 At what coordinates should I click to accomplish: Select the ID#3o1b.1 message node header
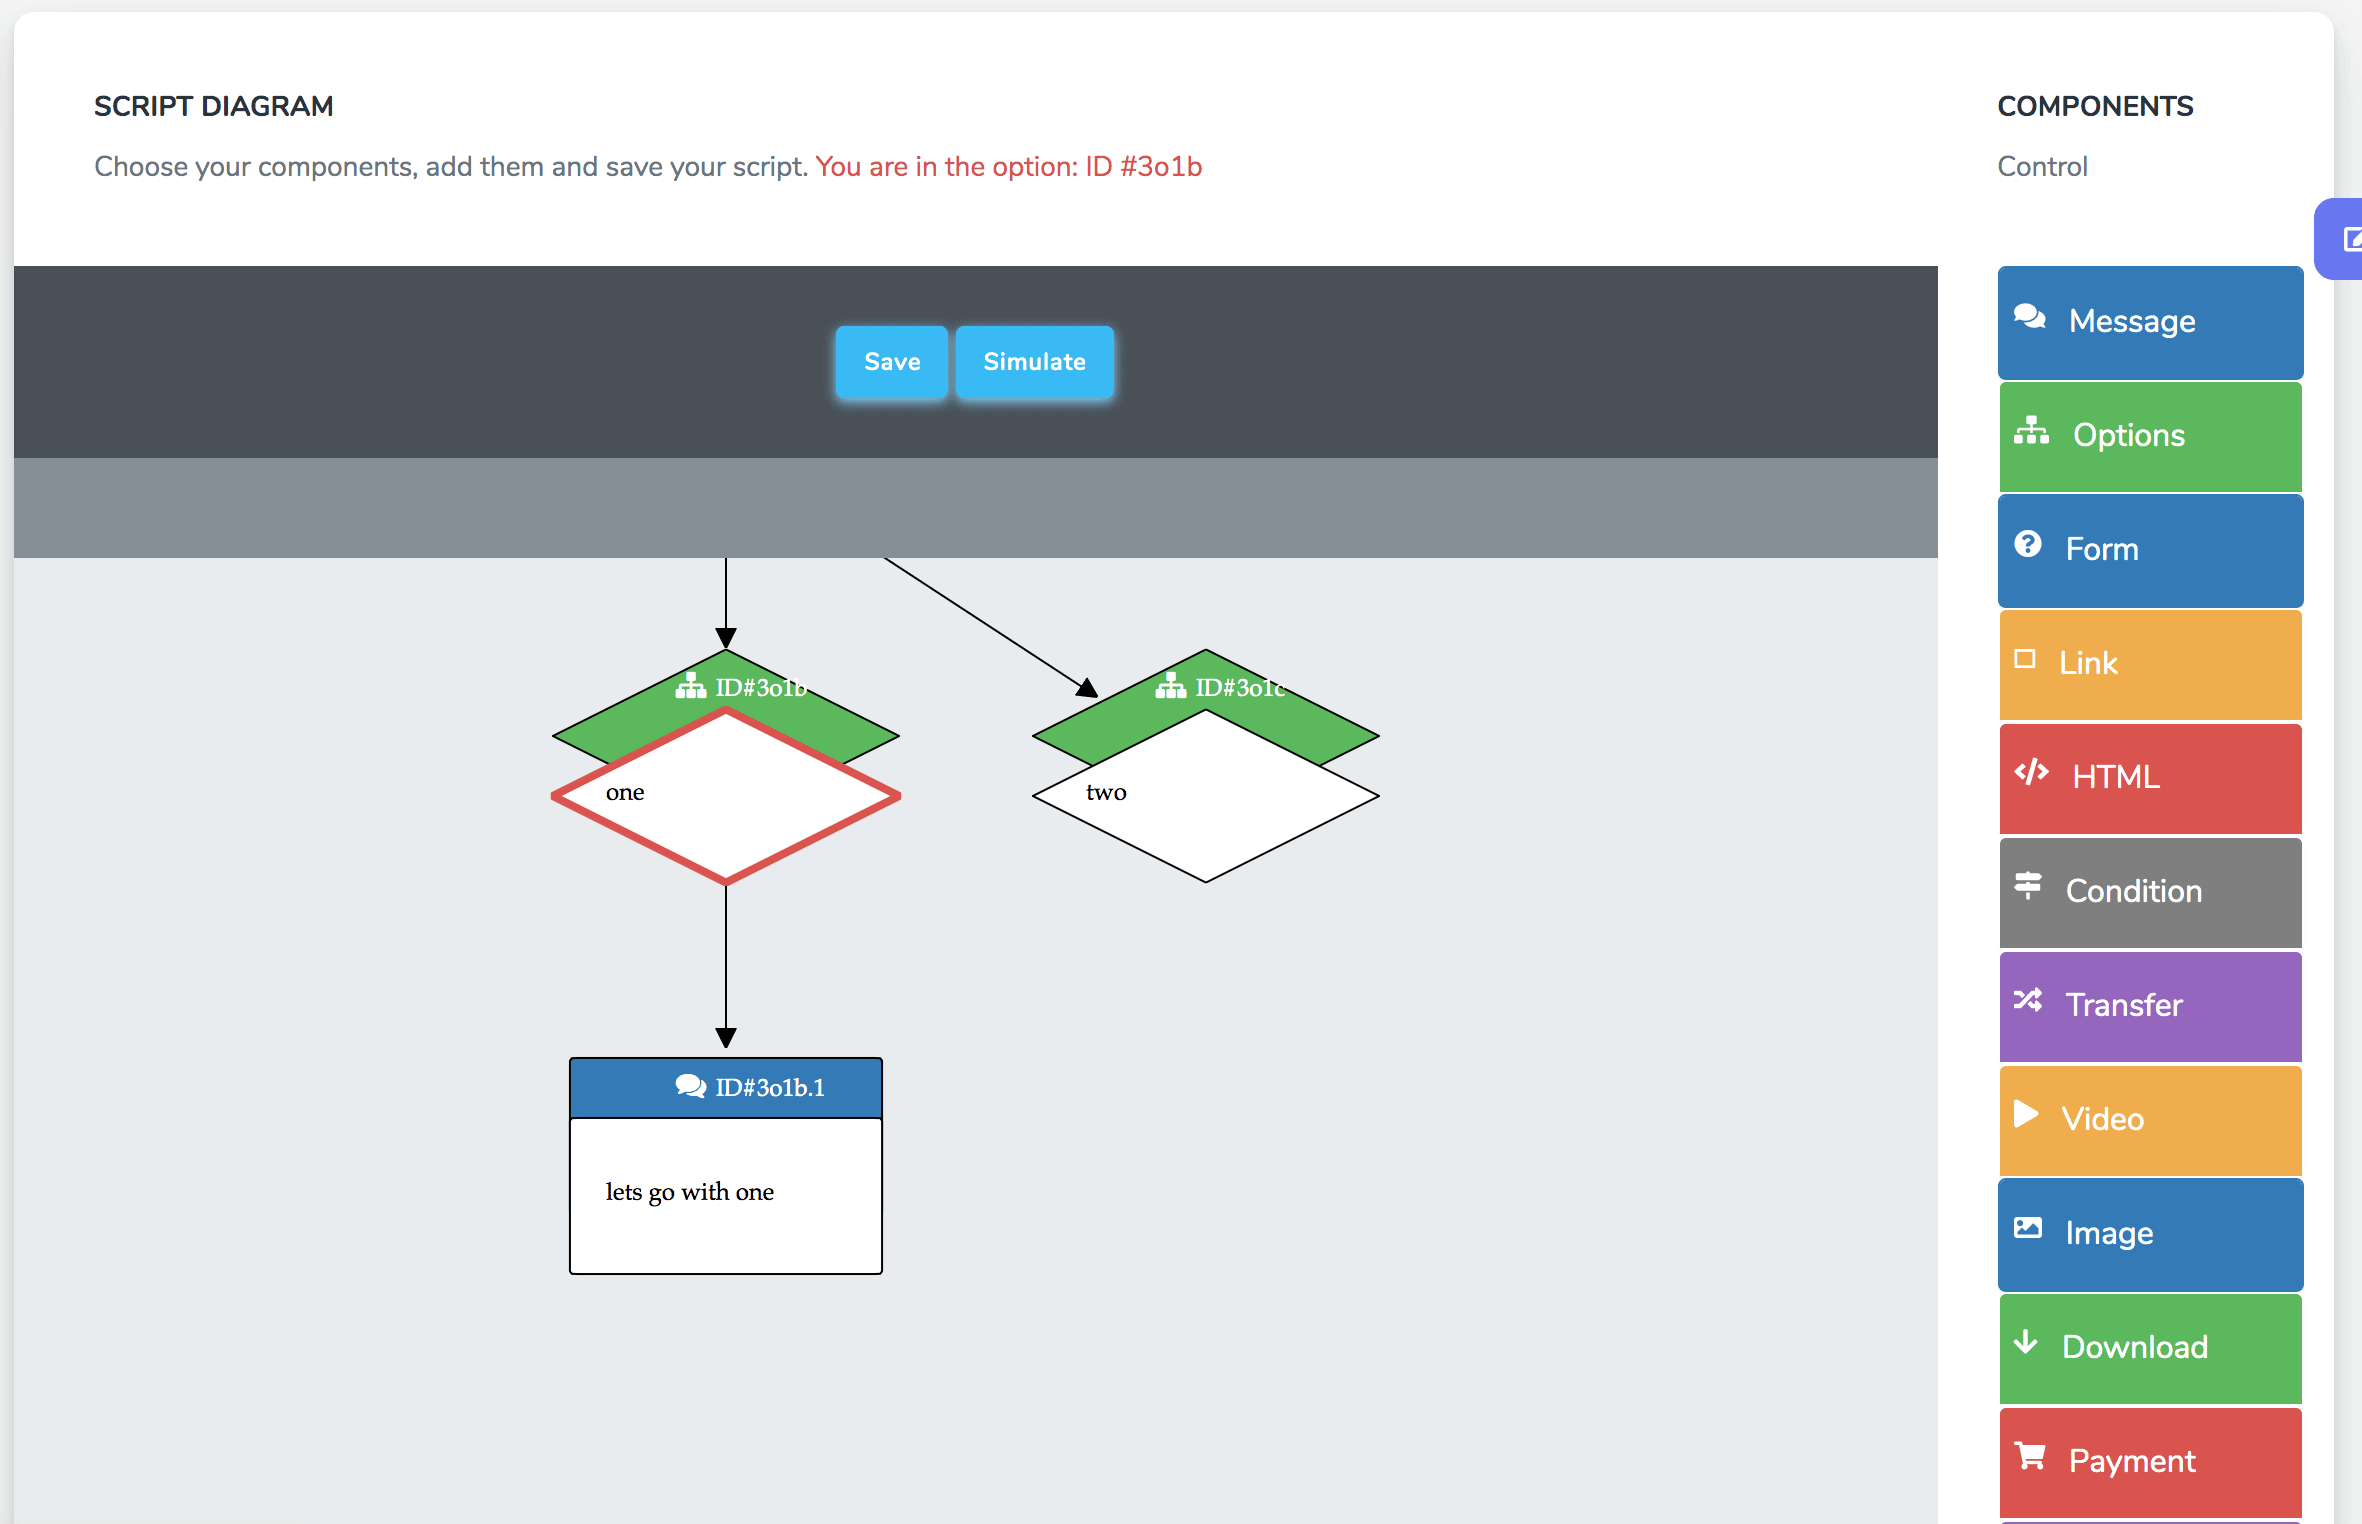(x=726, y=1088)
